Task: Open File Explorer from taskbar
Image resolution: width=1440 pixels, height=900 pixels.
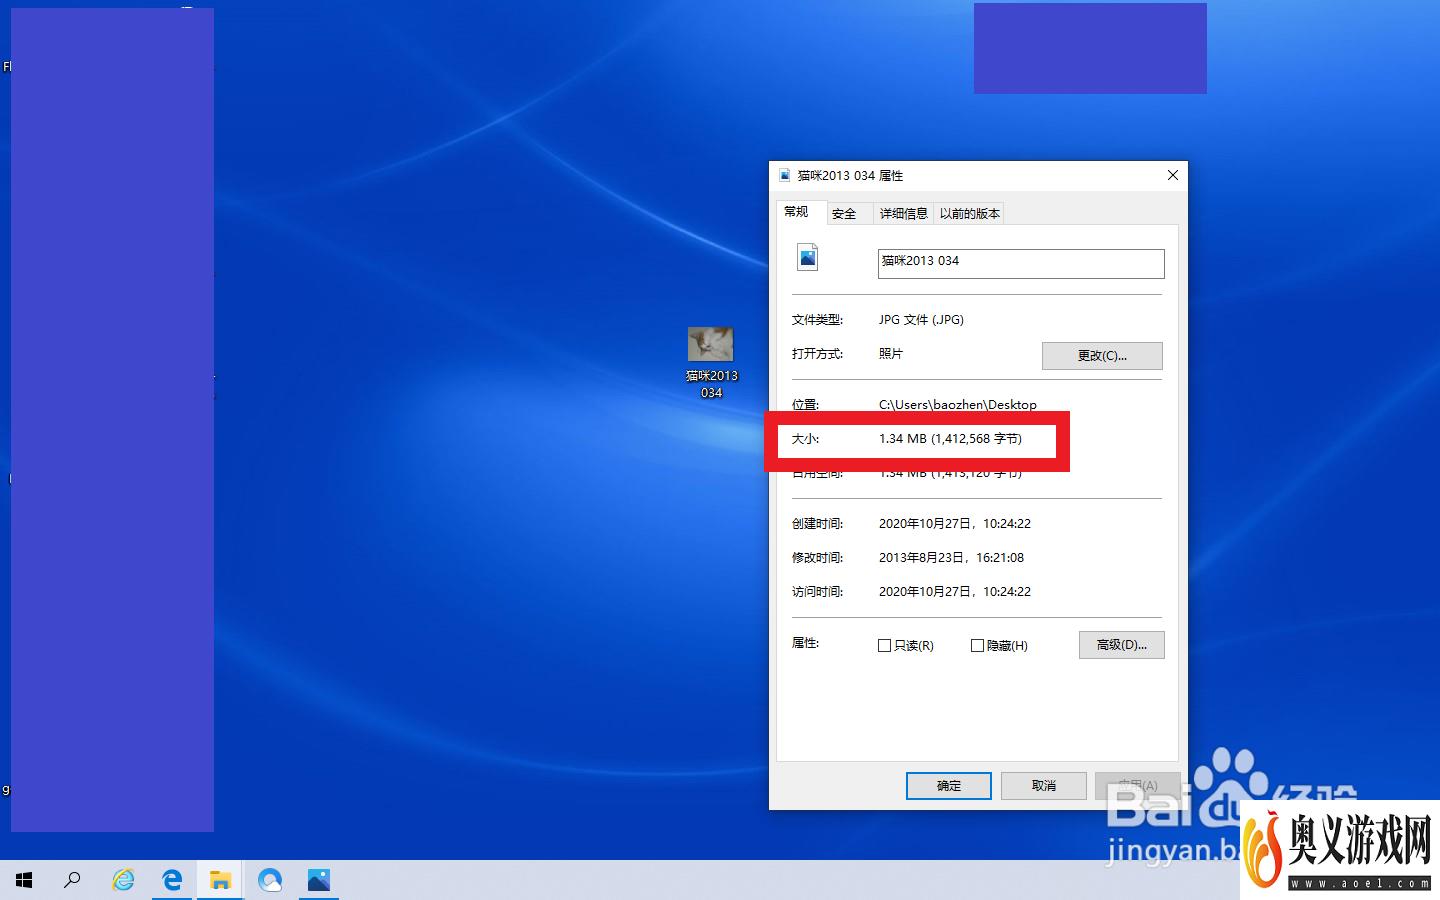Action: point(220,880)
